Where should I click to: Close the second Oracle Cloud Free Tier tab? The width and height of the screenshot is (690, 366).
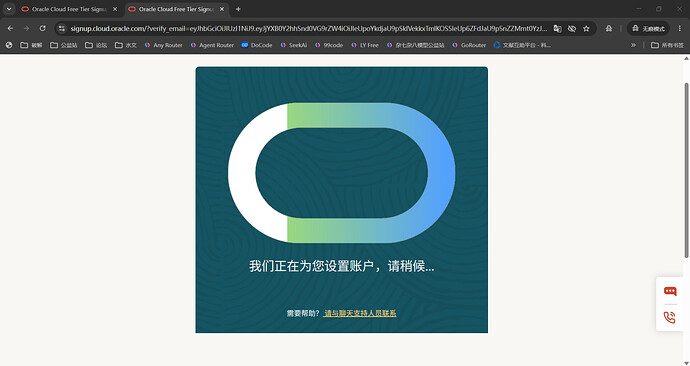coord(222,9)
